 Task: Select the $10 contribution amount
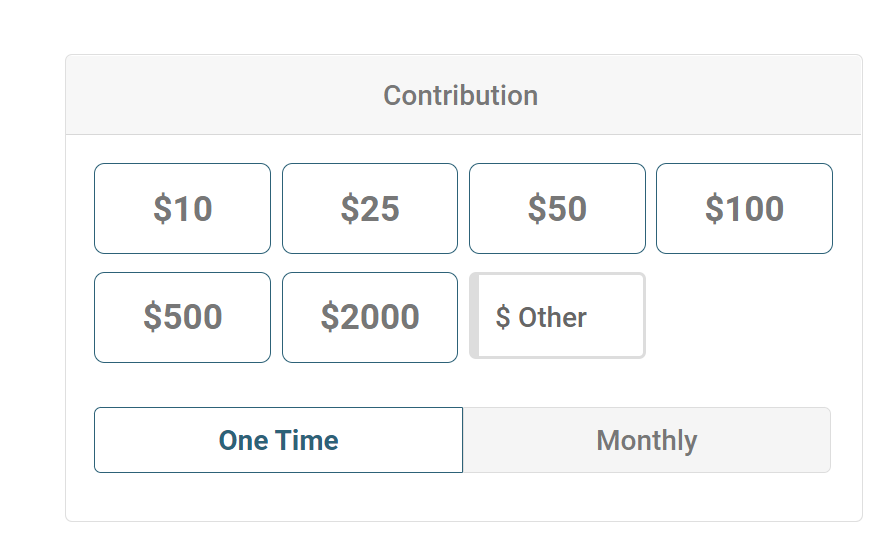[182, 208]
